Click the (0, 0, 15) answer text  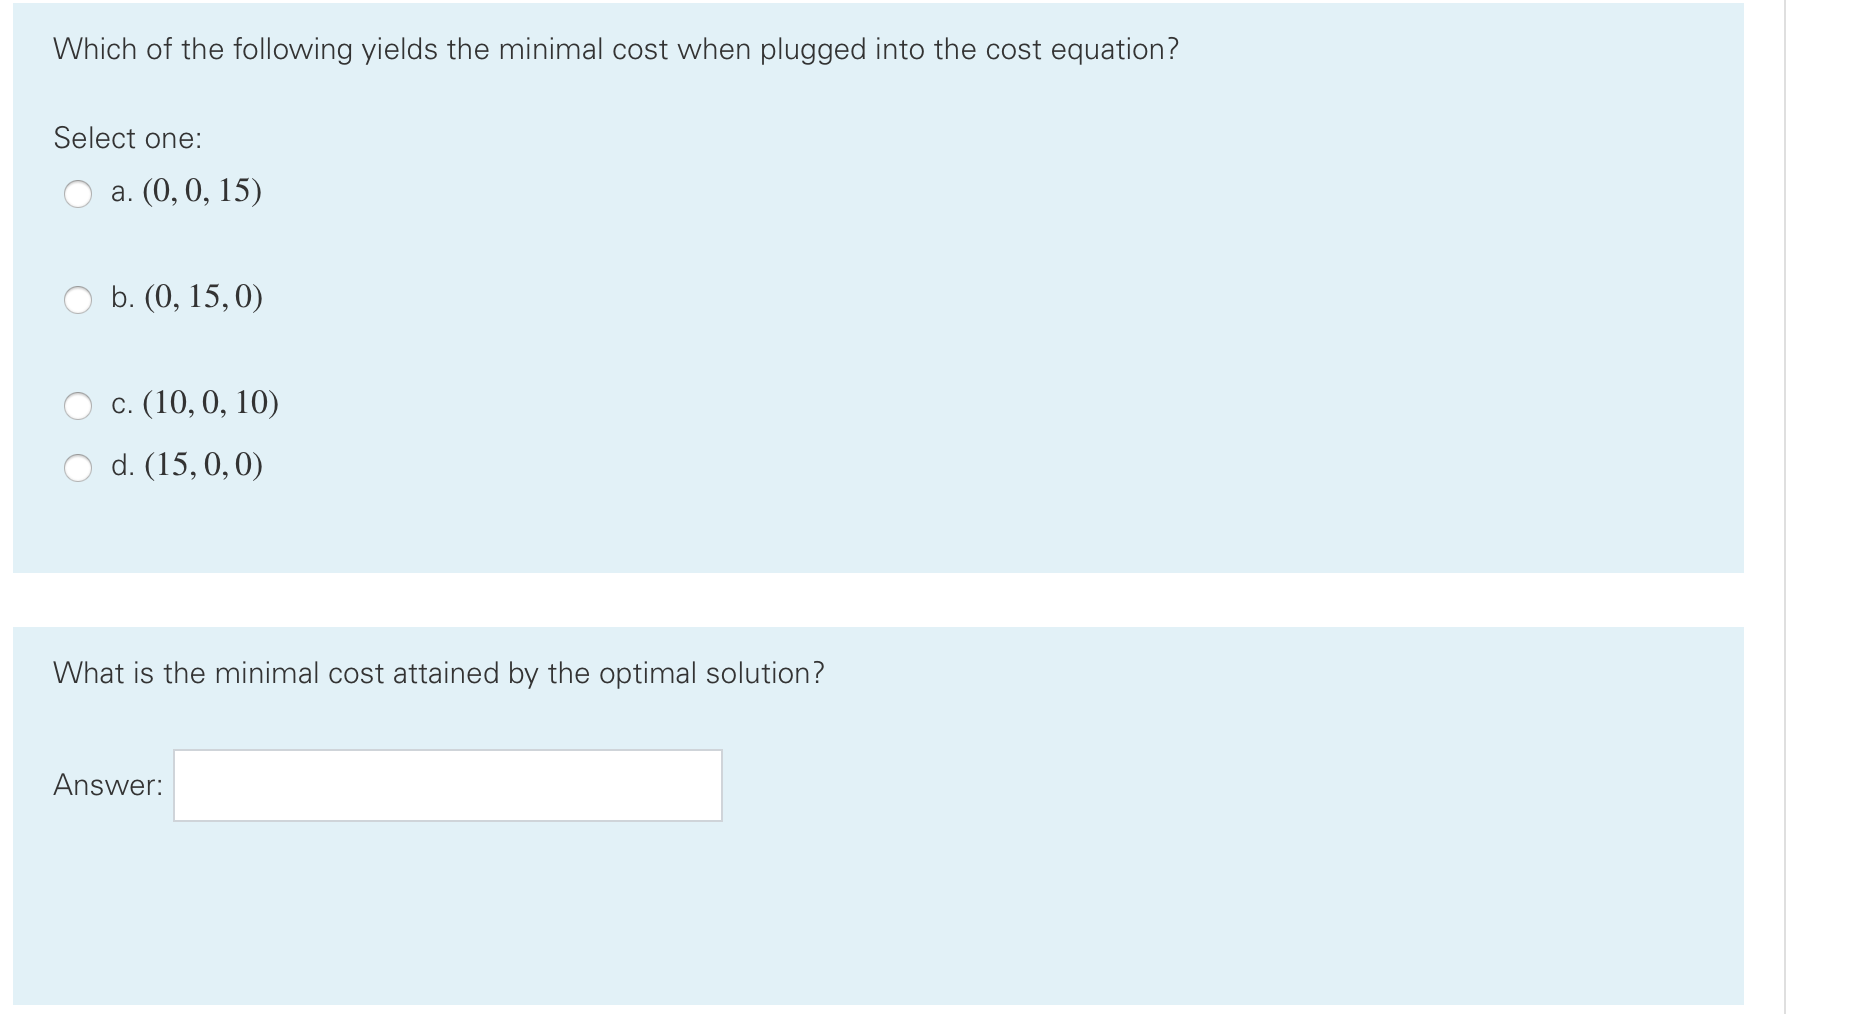pyautogui.click(x=202, y=191)
